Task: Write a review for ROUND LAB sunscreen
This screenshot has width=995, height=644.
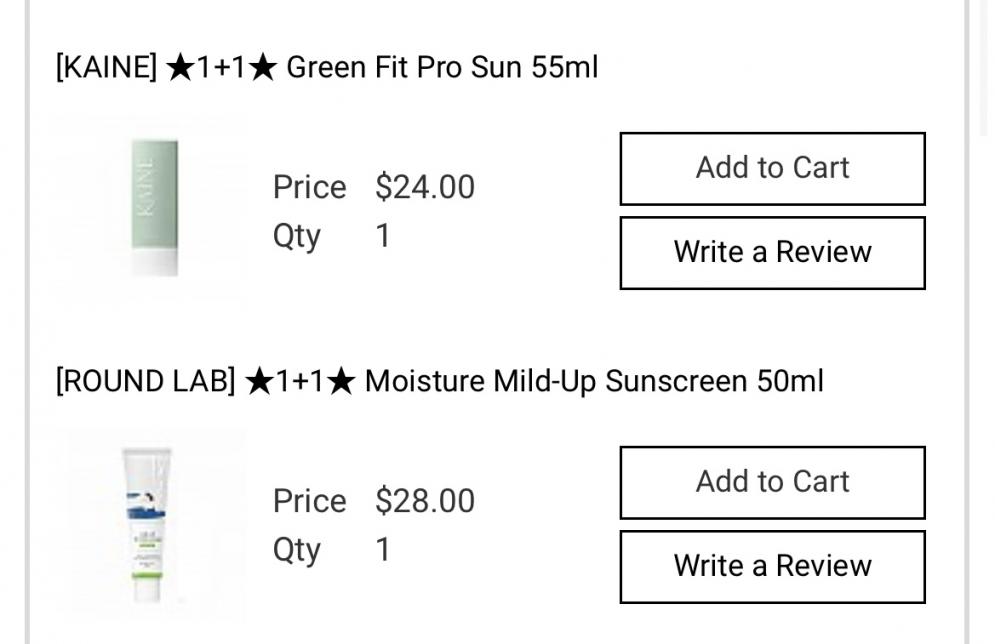Action: coord(772,566)
